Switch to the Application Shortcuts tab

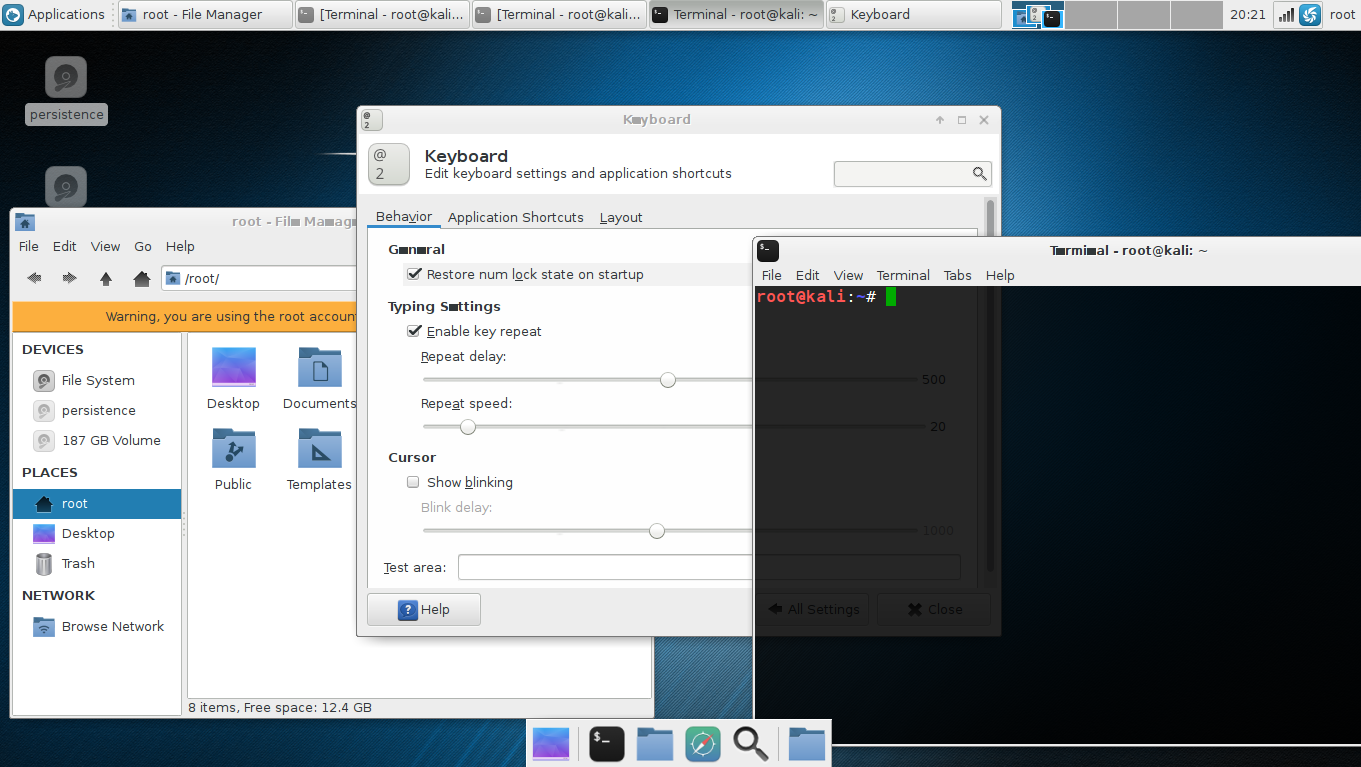click(515, 217)
